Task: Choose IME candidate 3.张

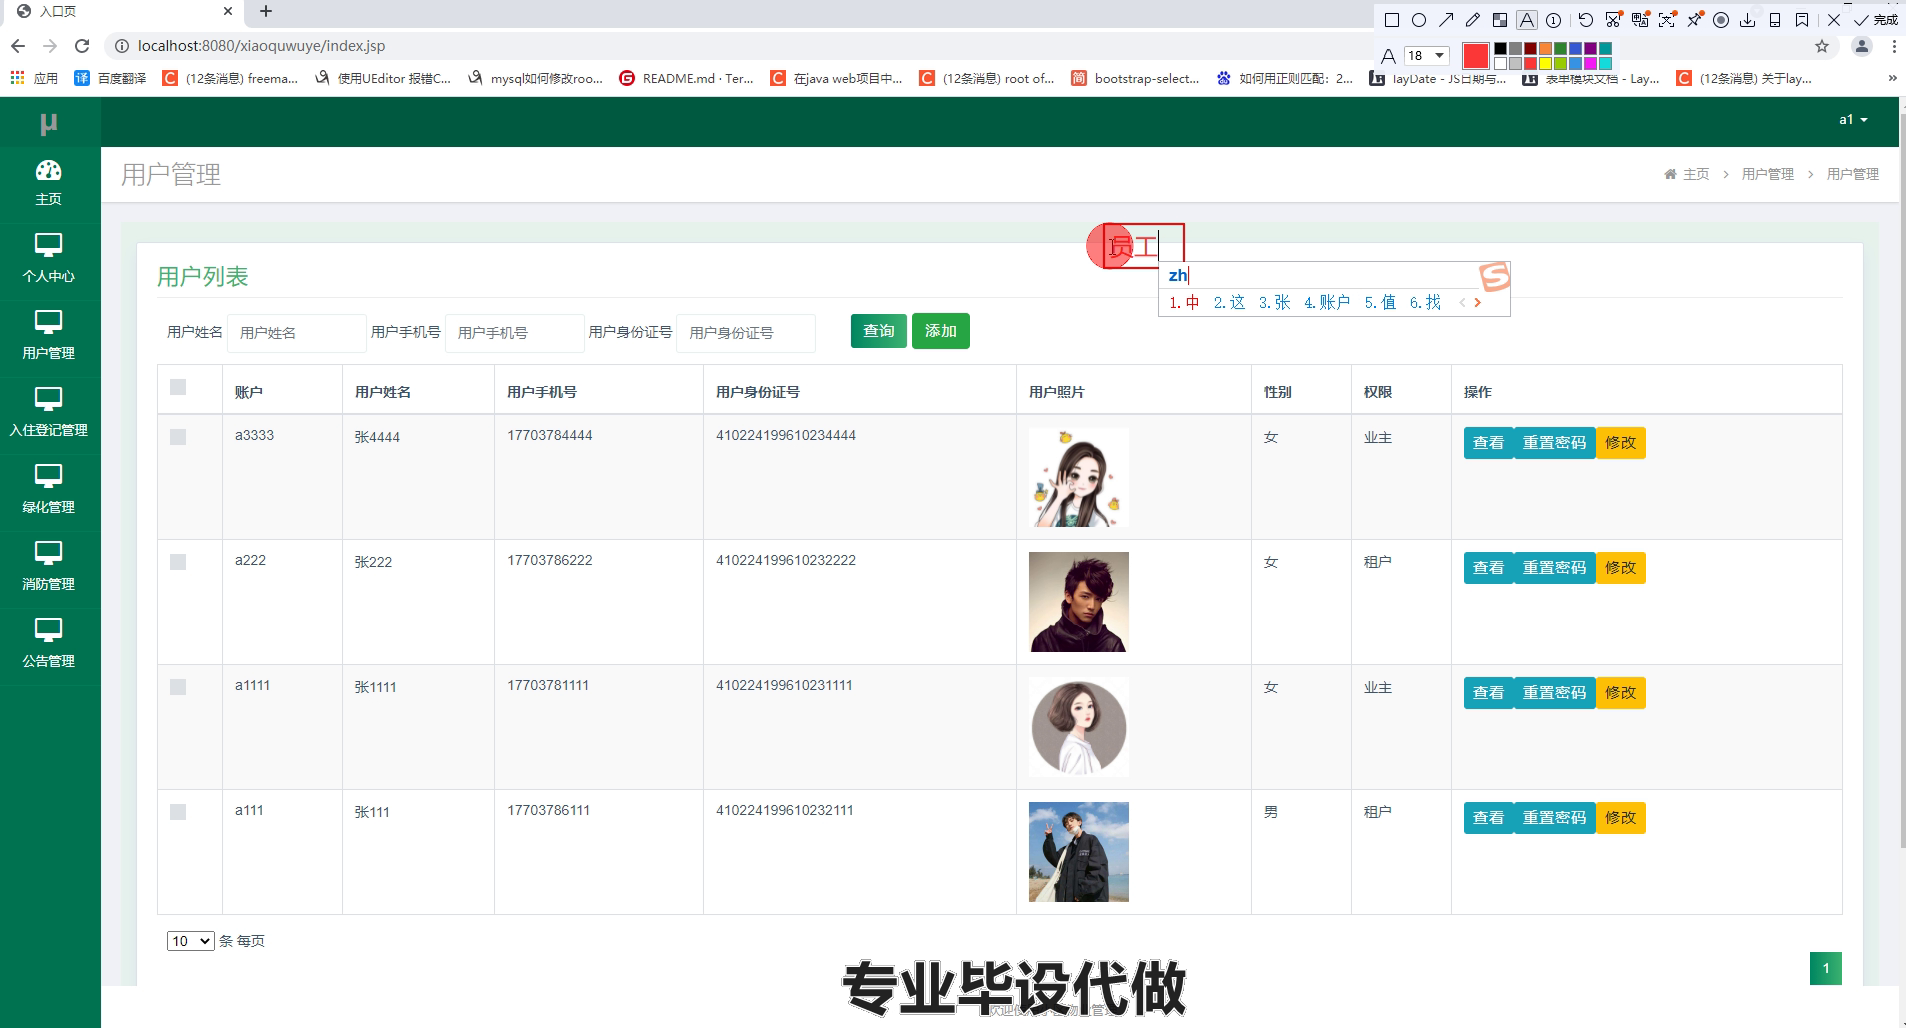Action: pyautogui.click(x=1274, y=302)
